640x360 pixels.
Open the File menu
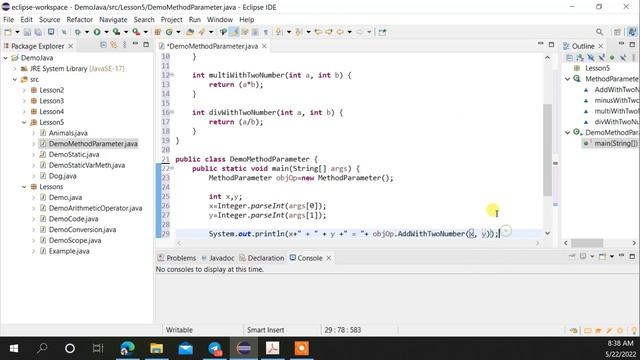click(8, 20)
